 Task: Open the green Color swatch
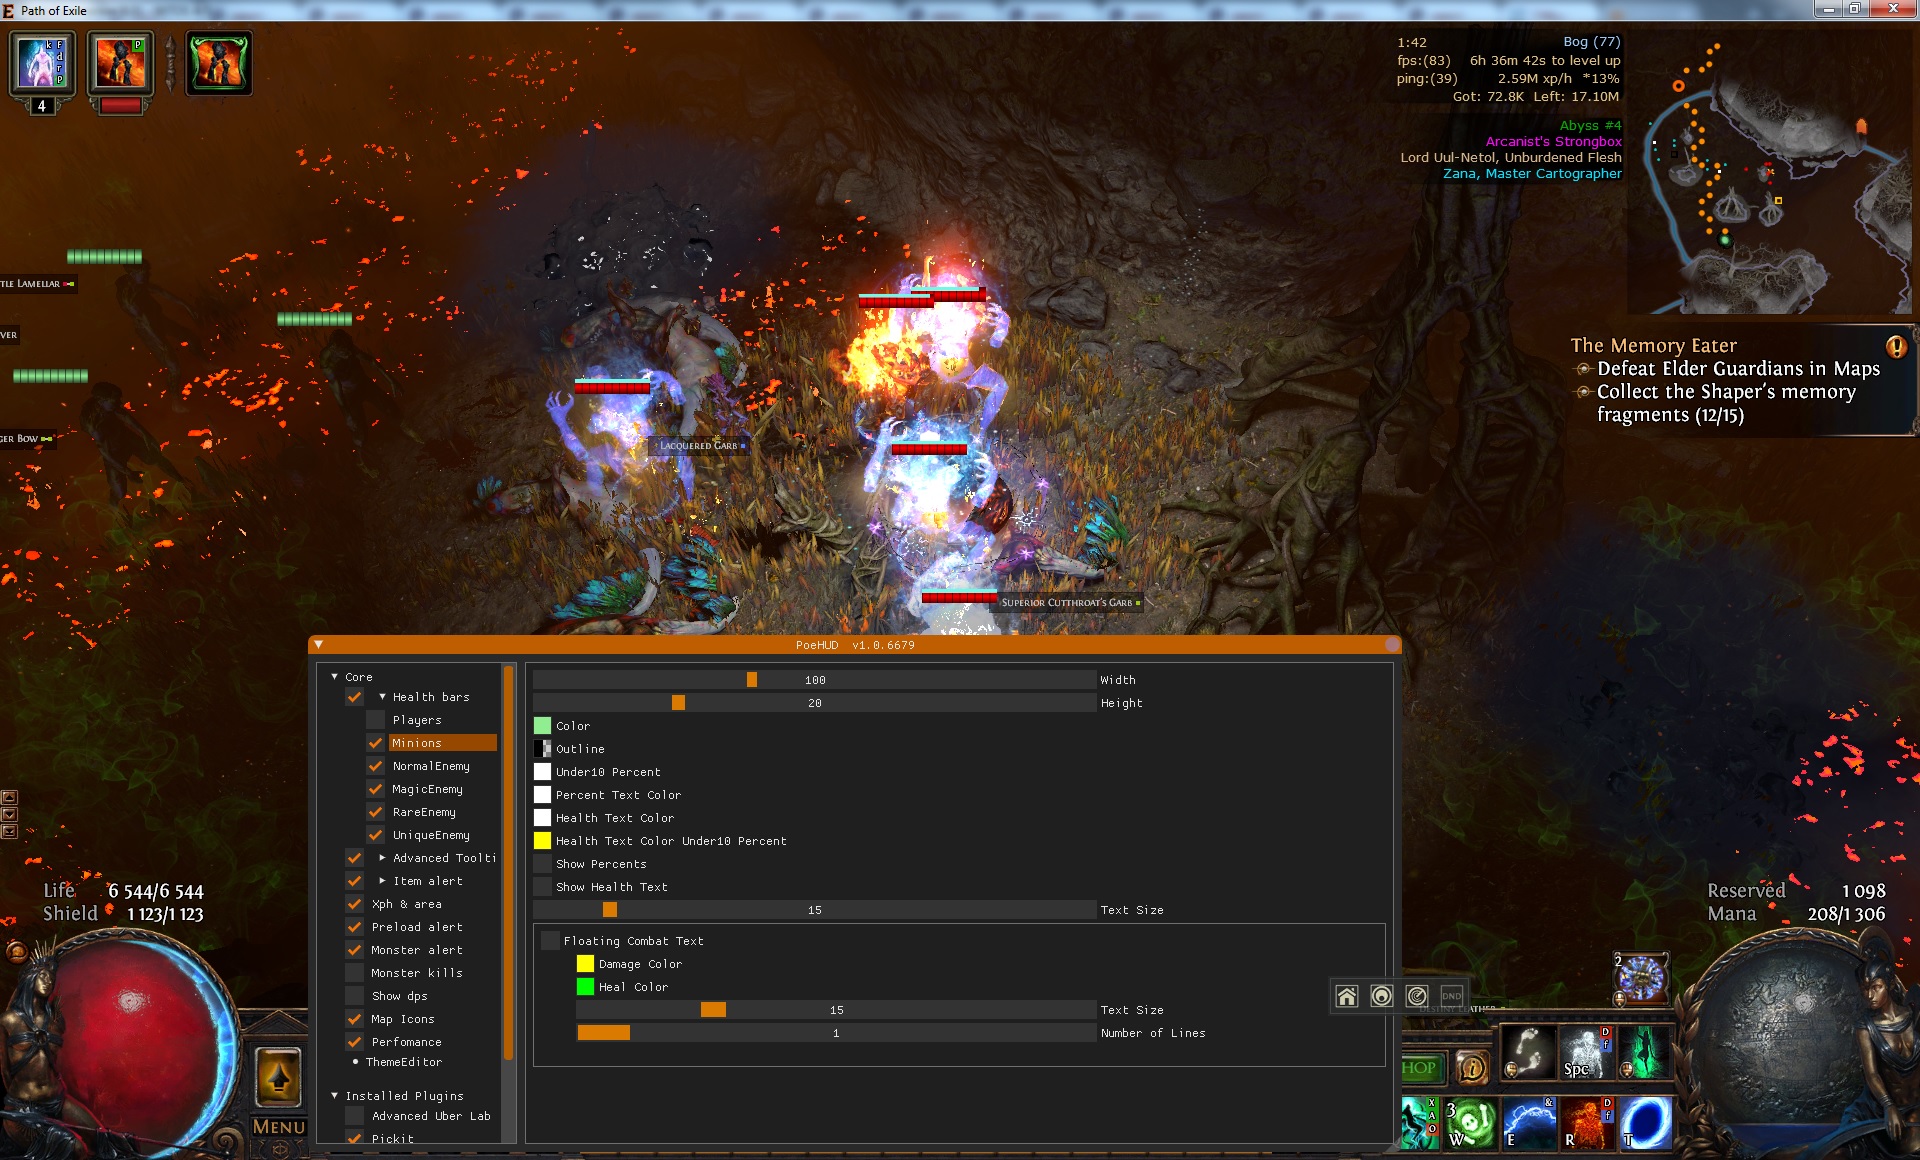pos(542,726)
